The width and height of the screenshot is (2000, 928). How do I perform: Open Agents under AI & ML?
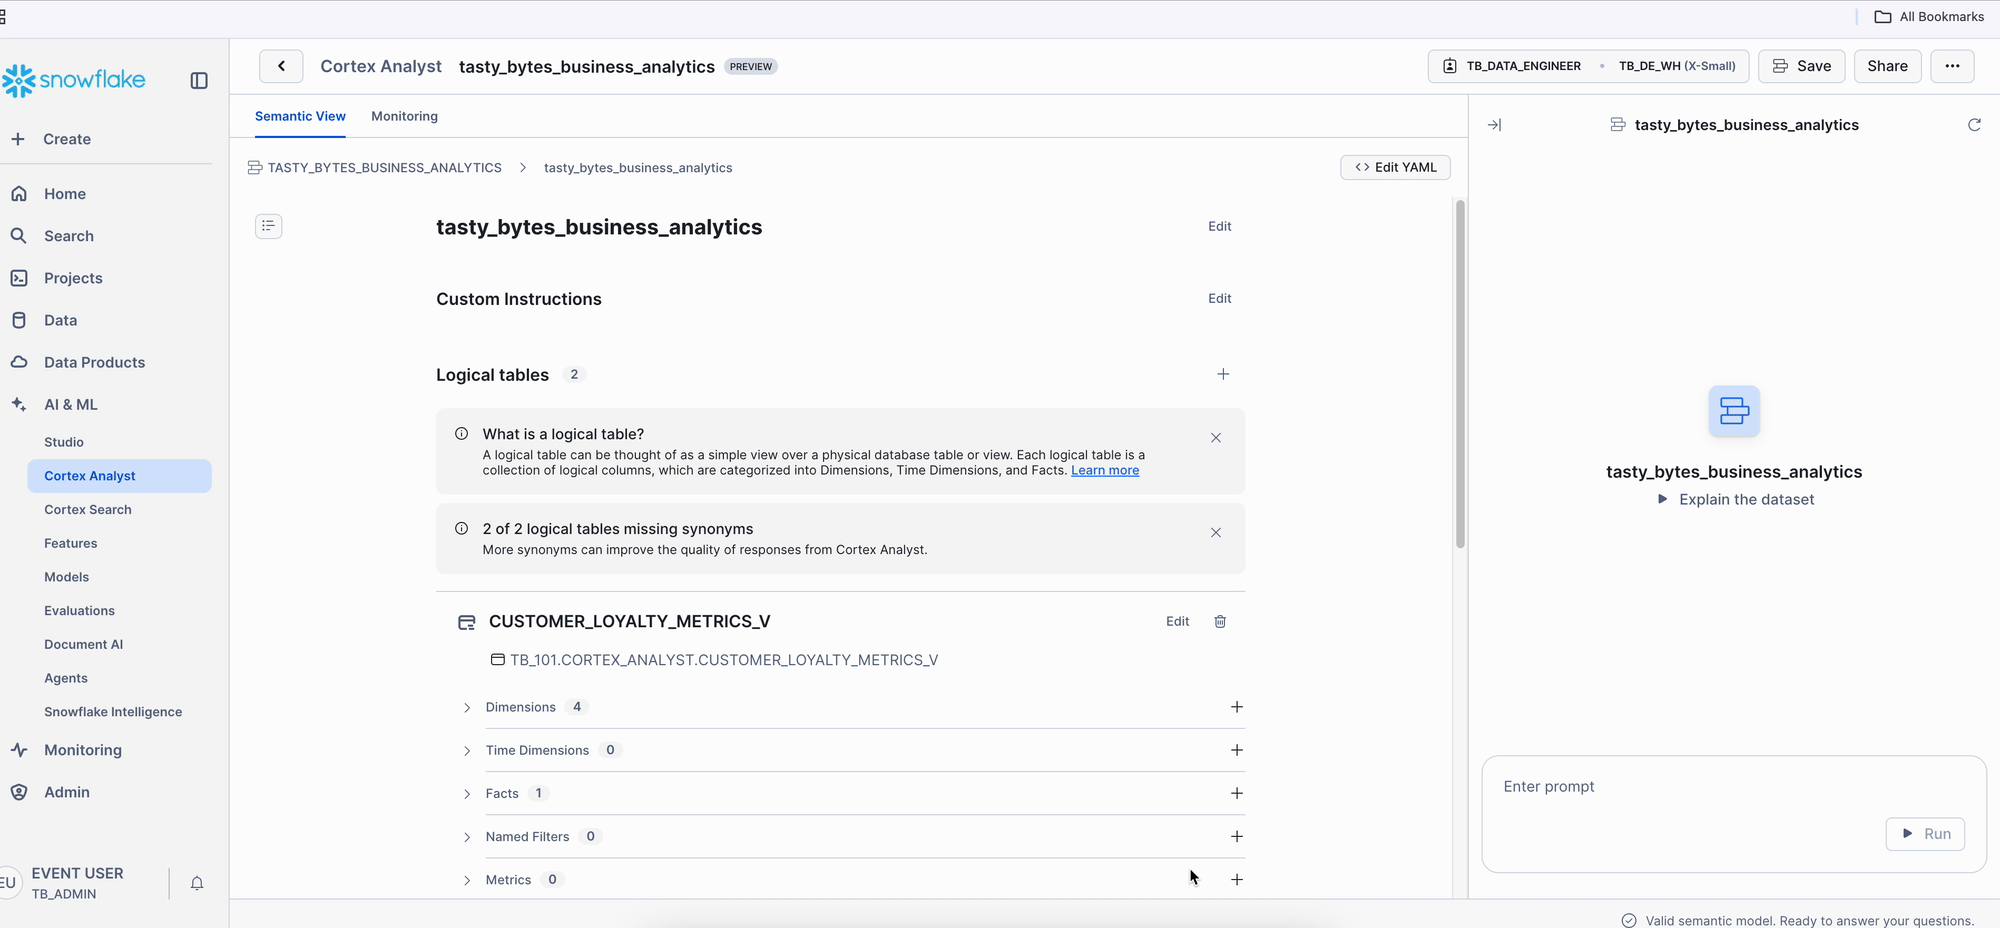coord(66,678)
